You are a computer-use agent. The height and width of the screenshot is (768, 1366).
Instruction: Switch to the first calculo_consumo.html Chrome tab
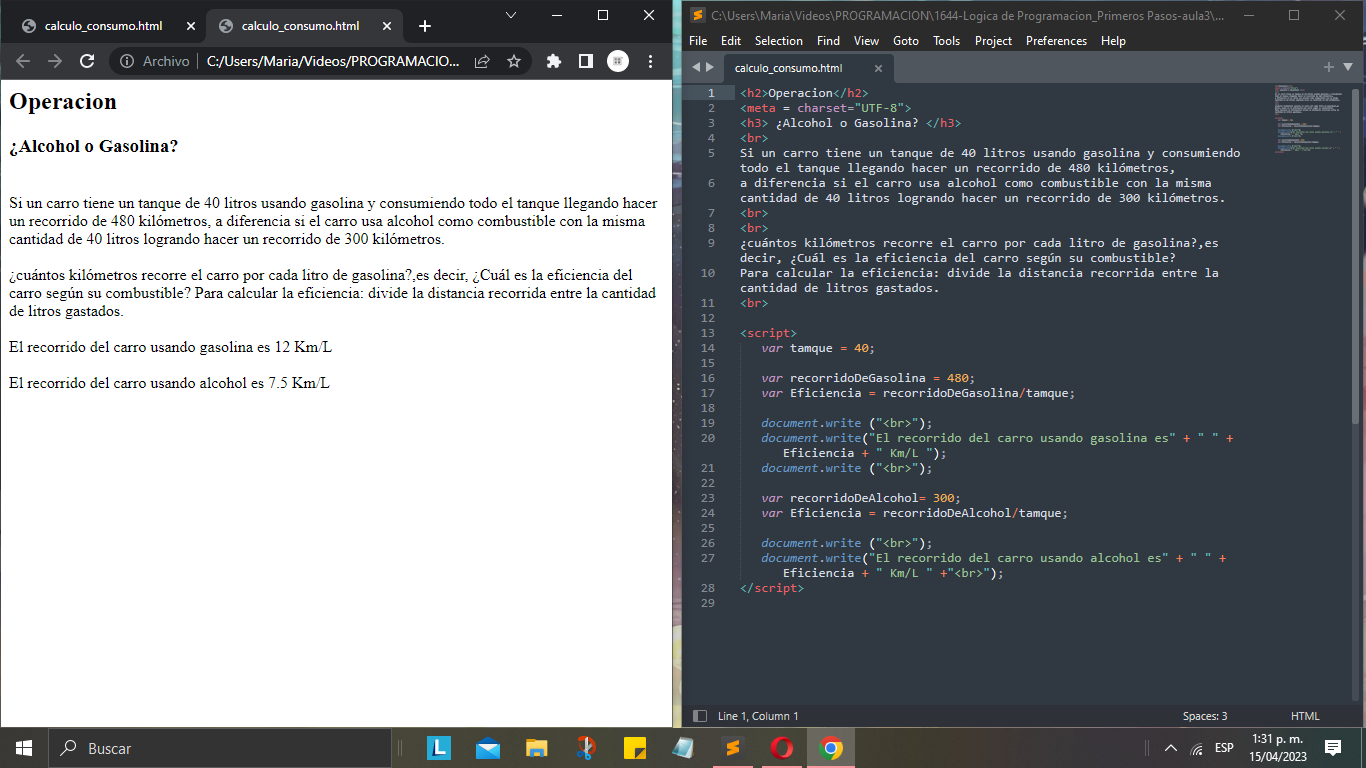pyautogui.click(x=103, y=26)
